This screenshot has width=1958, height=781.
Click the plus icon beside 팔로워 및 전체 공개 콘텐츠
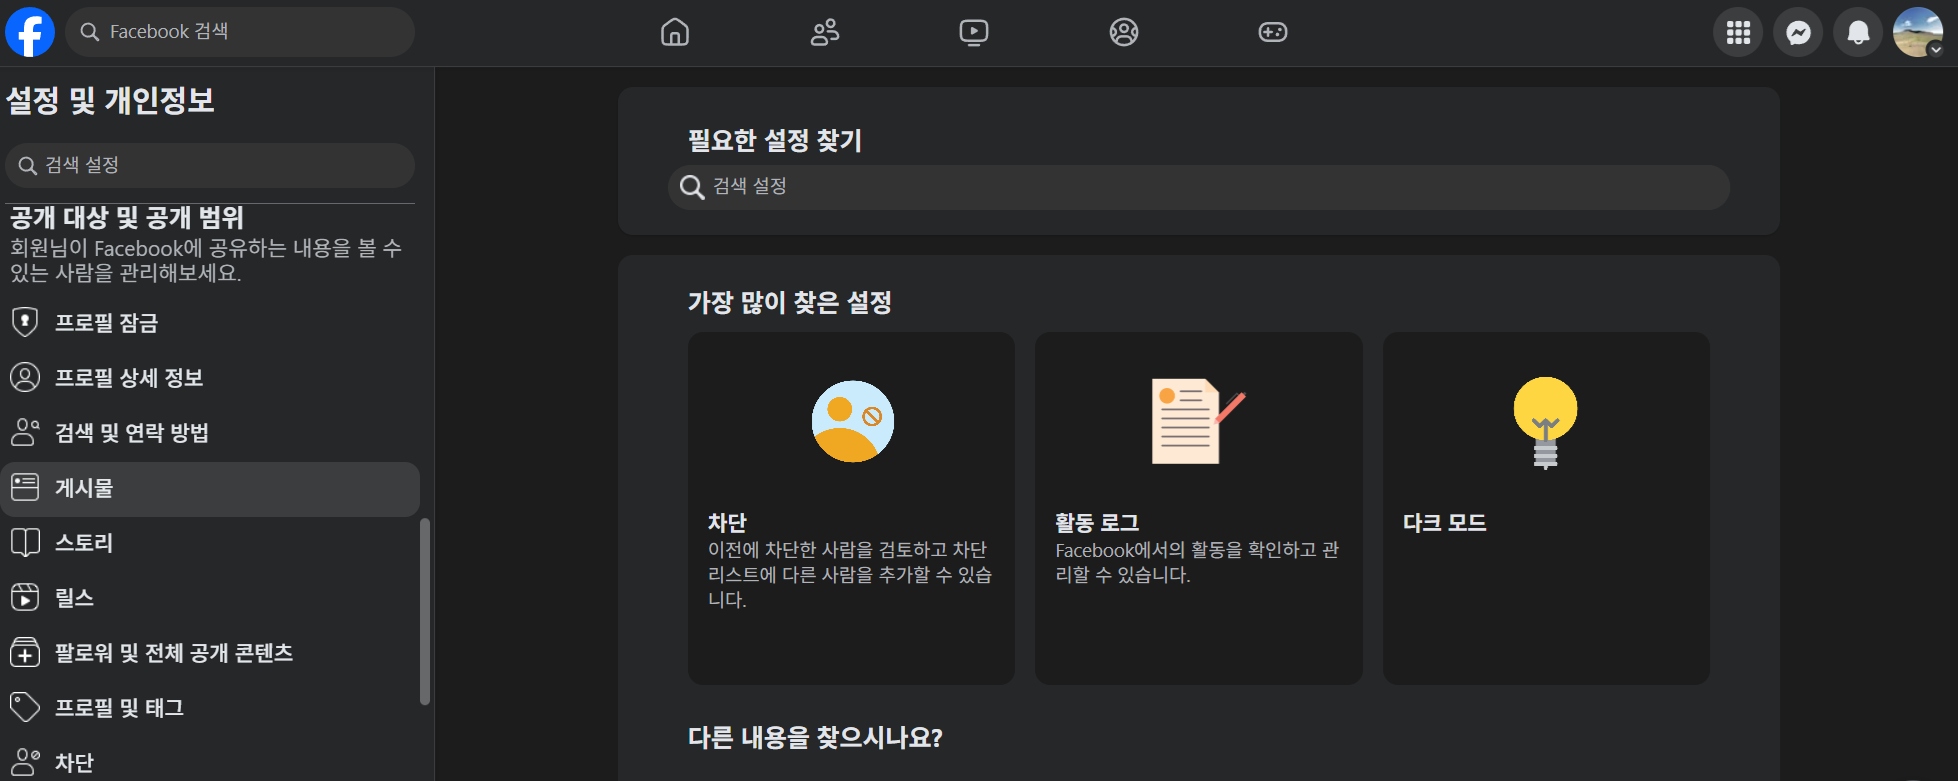point(25,652)
